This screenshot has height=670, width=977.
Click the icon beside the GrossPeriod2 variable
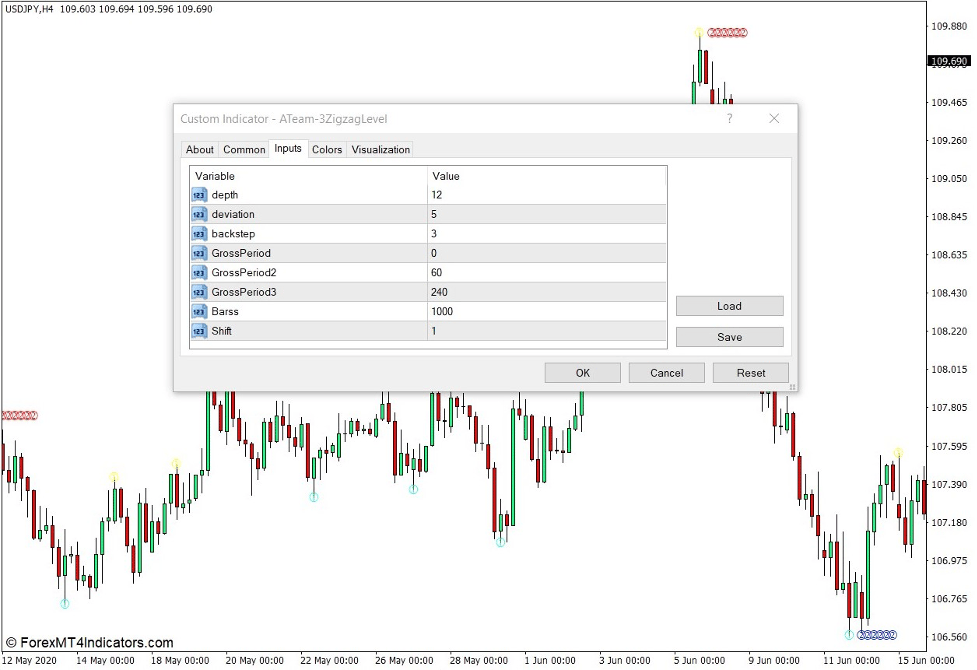pyautogui.click(x=199, y=273)
